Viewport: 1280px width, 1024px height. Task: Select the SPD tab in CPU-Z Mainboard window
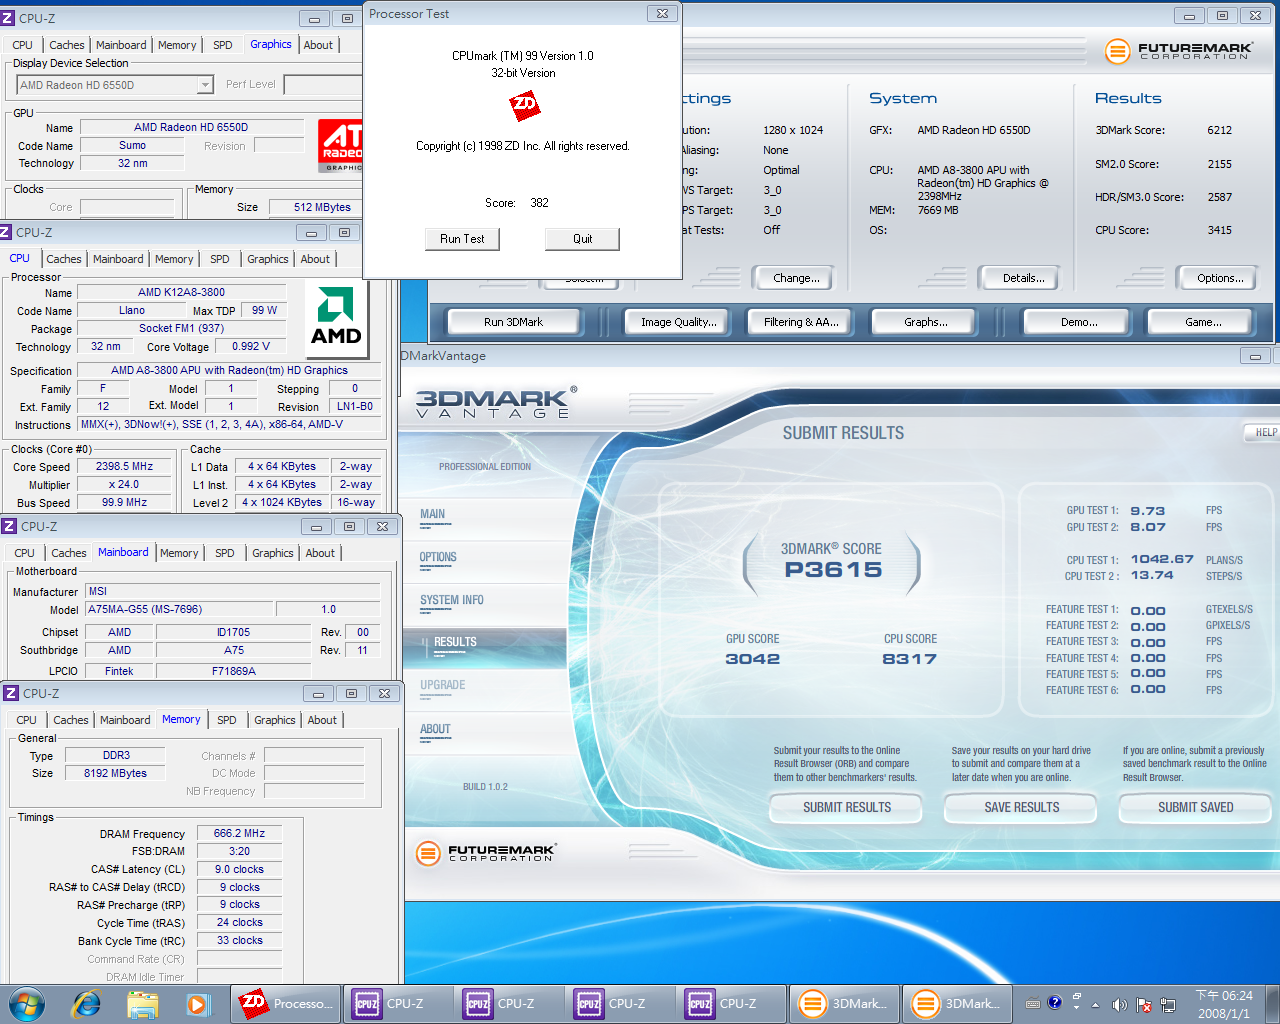[x=225, y=553]
